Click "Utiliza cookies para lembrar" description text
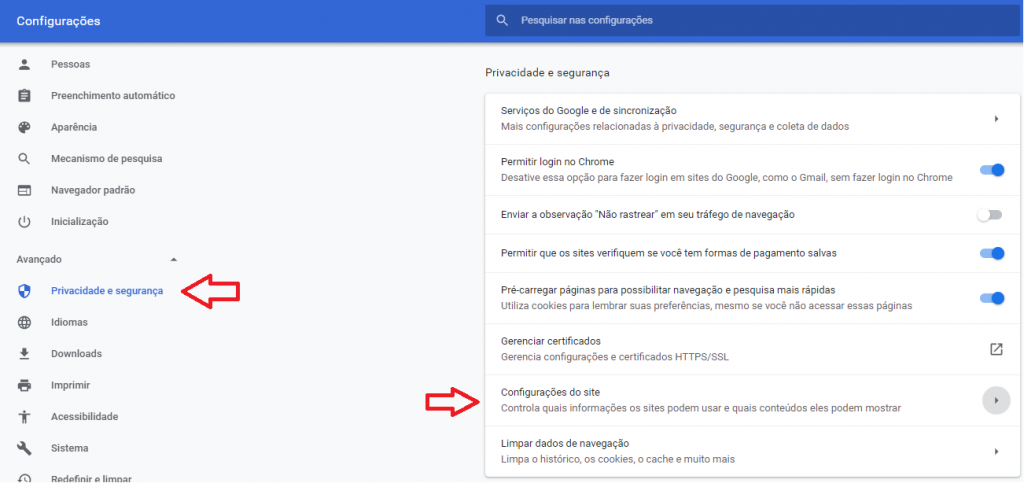The width and height of the screenshot is (1024, 483). point(707,305)
